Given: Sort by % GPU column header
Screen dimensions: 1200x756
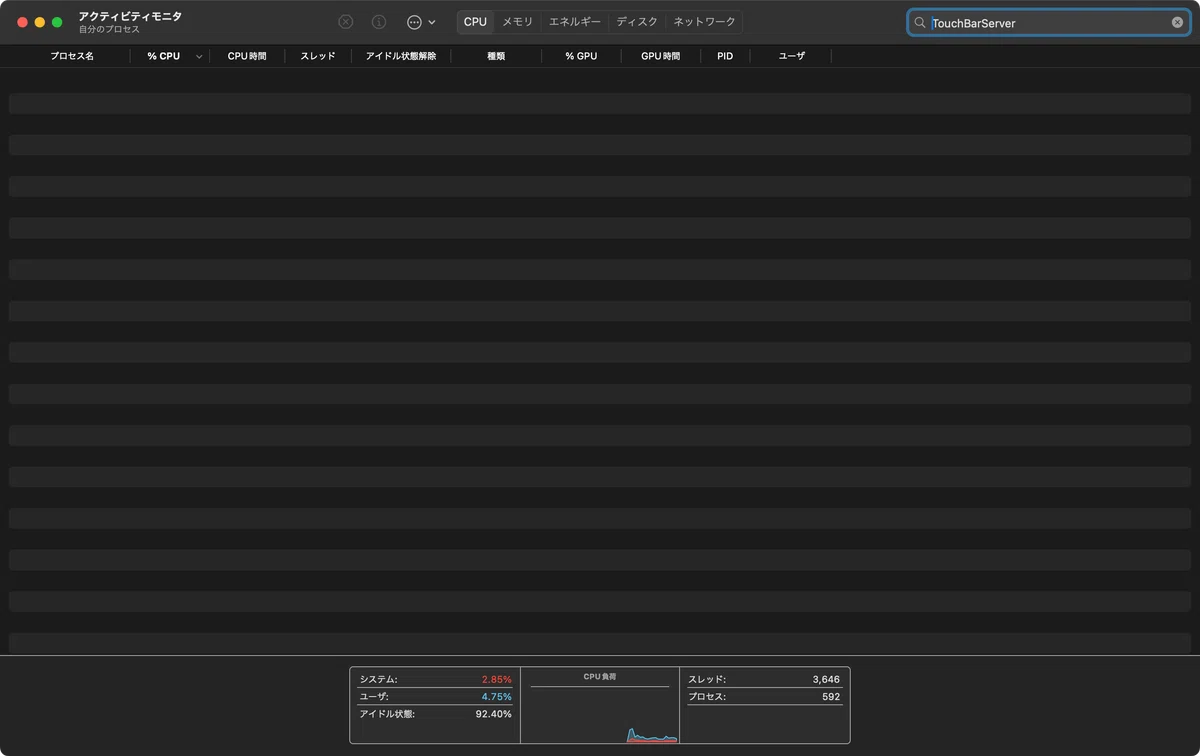Looking at the screenshot, I should (x=581, y=56).
